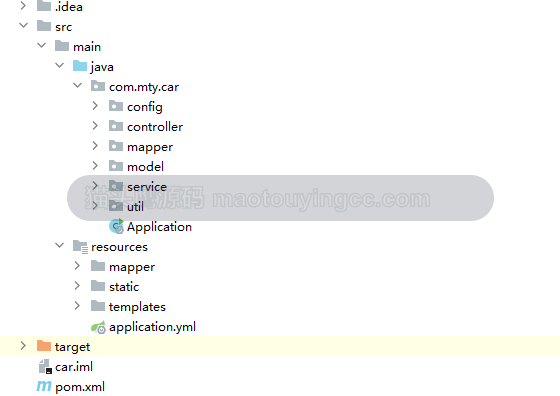This screenshot has height=396, width=560.
Task: Click the com.mty.car package icon
Action: pyautogui.click(x=98, y=86)
